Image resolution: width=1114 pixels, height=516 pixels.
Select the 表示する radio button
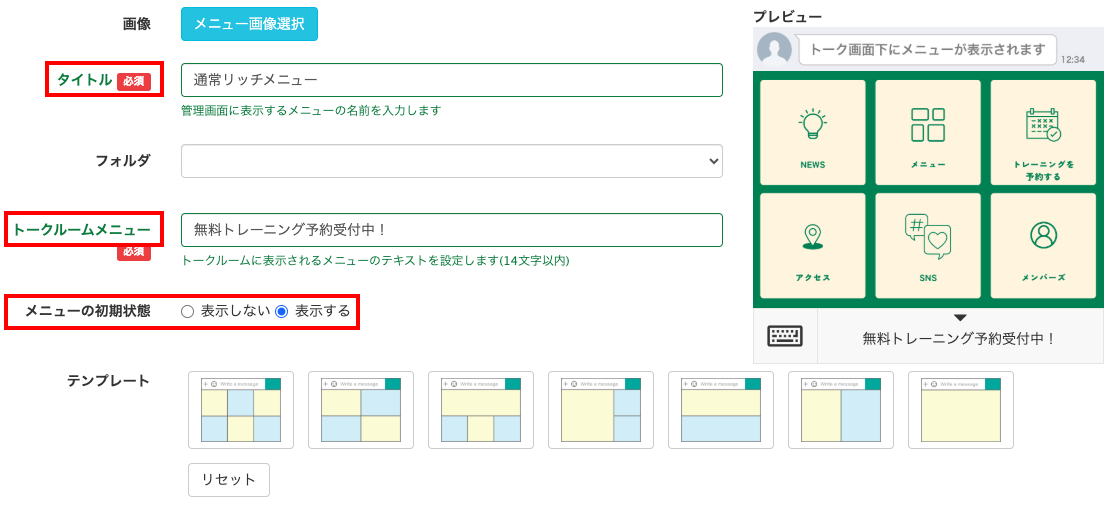(282, 312)
